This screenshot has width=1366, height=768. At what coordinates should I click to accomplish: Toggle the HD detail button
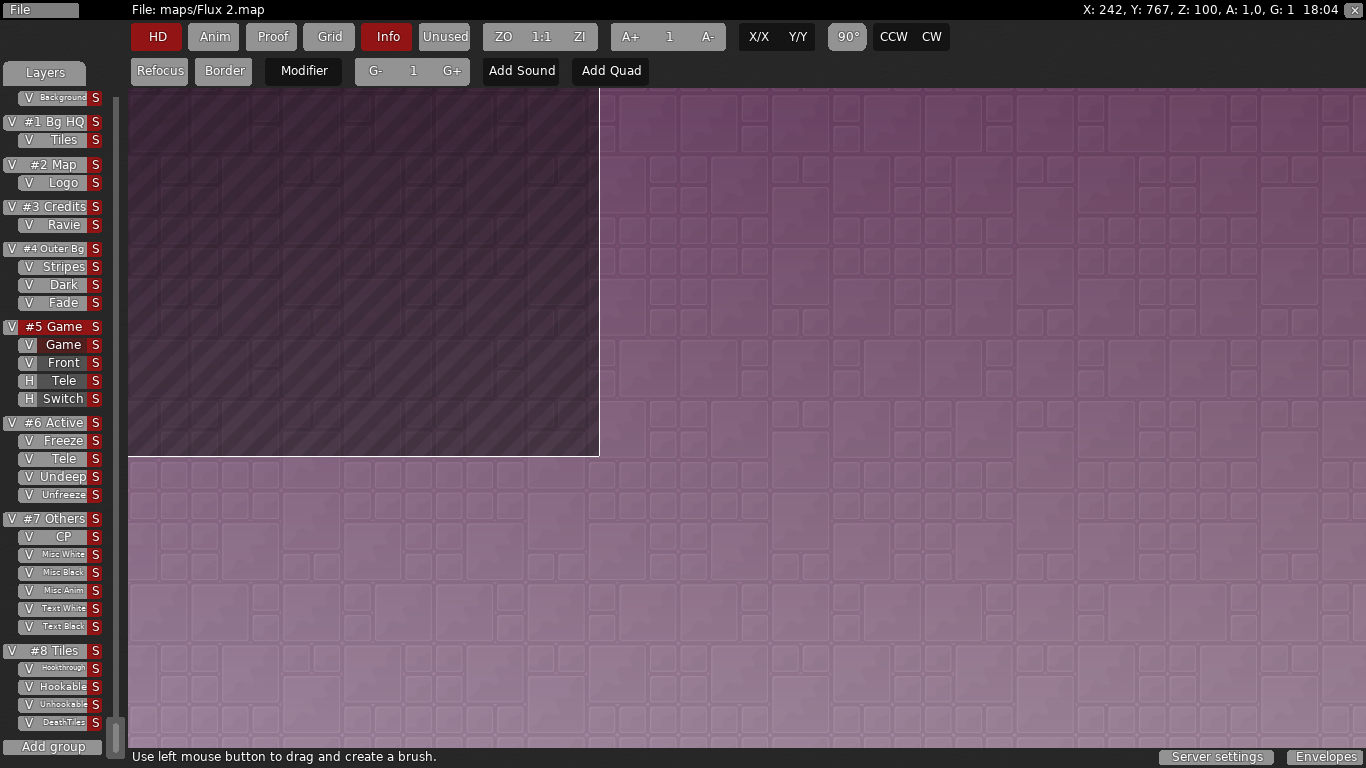tap(157, 37)
